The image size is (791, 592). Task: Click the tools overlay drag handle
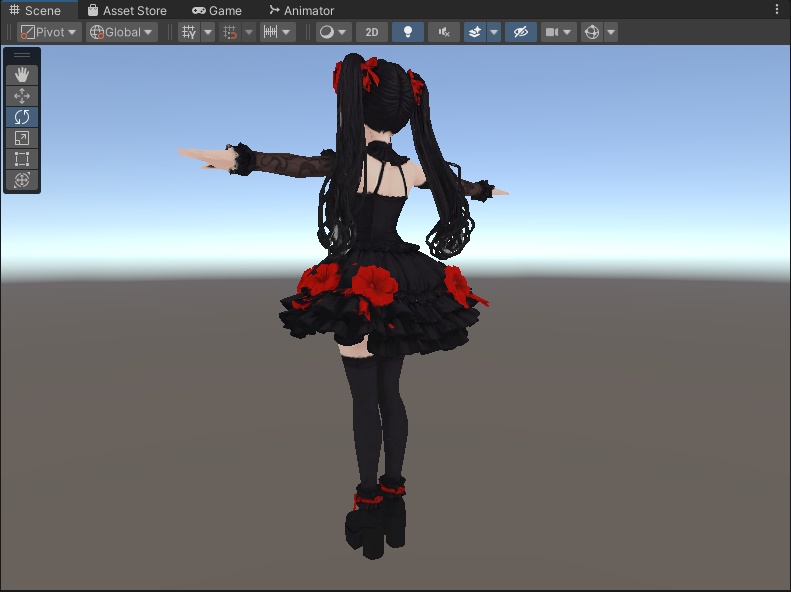22,55
